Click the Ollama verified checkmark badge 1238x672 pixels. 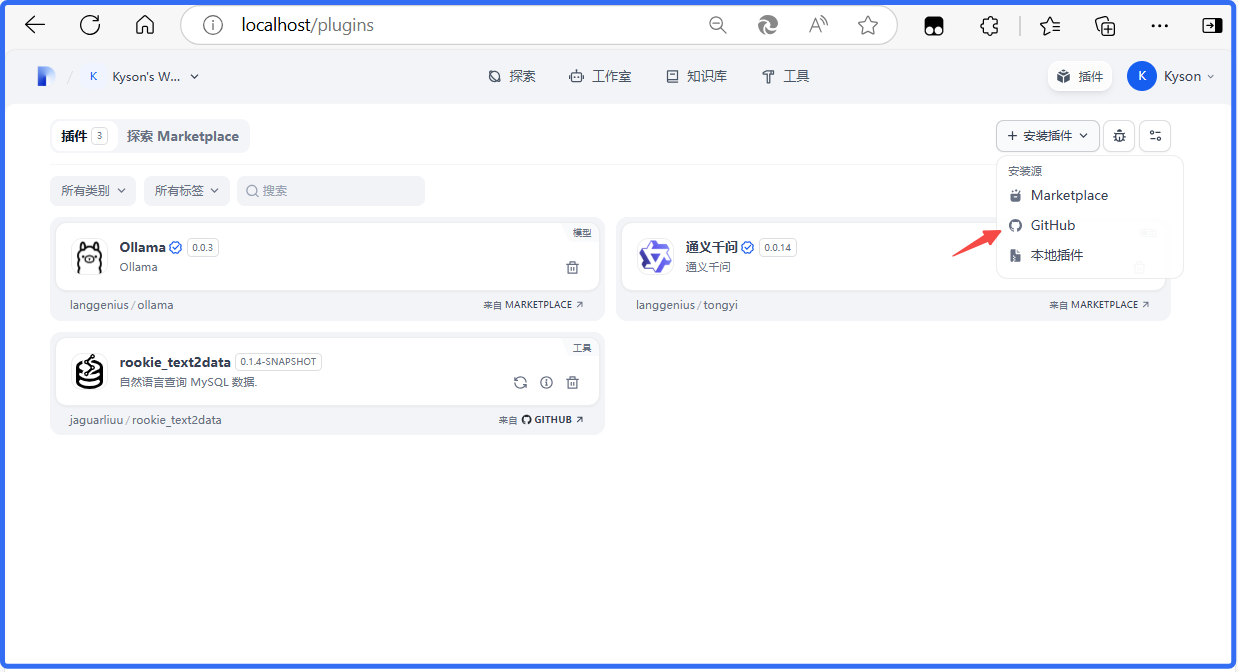(176, 248)
